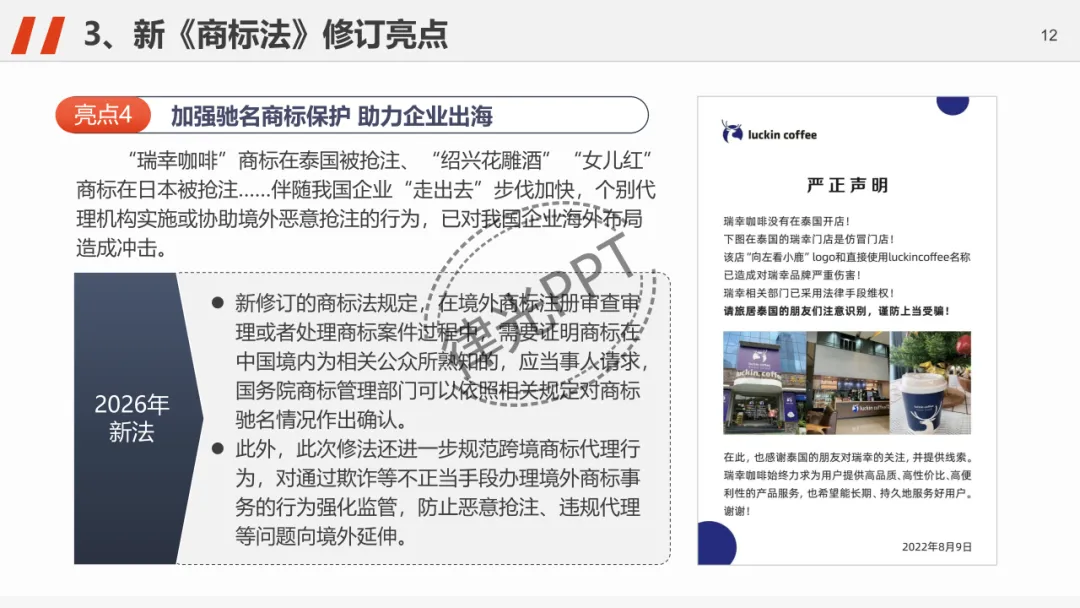1080x608 pixels.
Task: Click the bullet starting 此外，此次修法还进一步
Action: pyautogui.click(x=427, y=492)
